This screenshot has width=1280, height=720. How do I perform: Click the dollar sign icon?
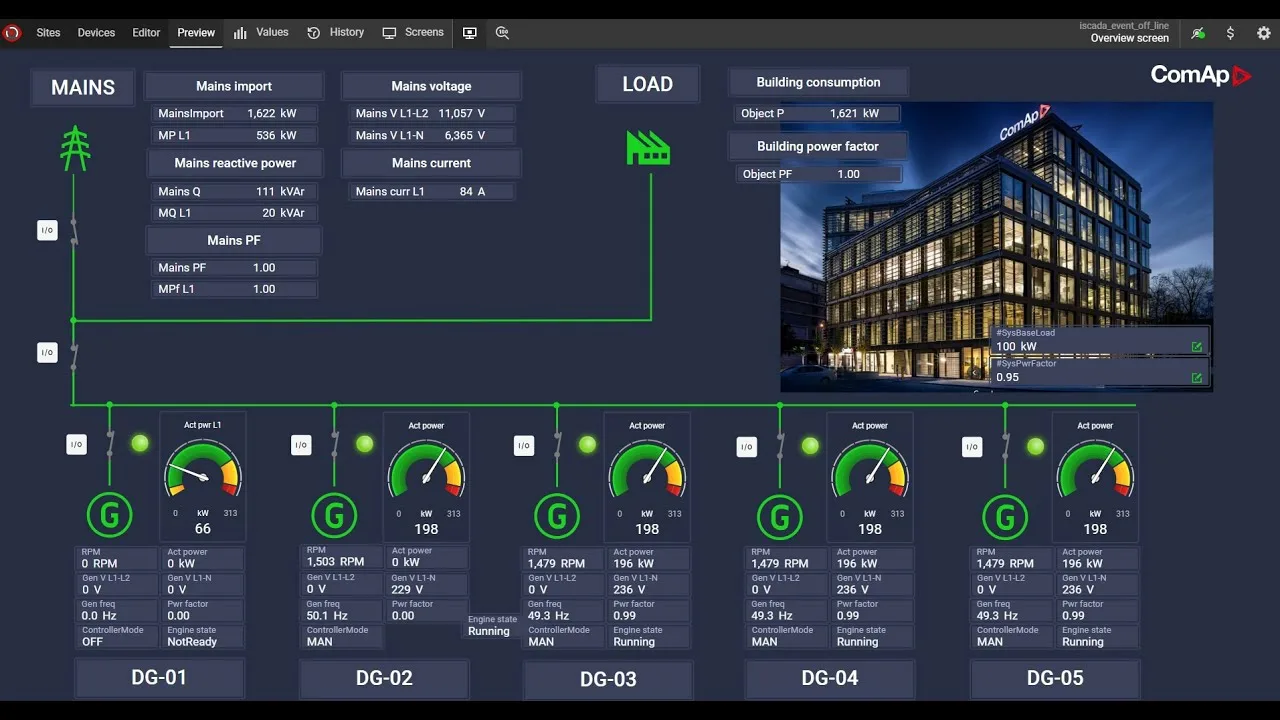(1230, 33)
